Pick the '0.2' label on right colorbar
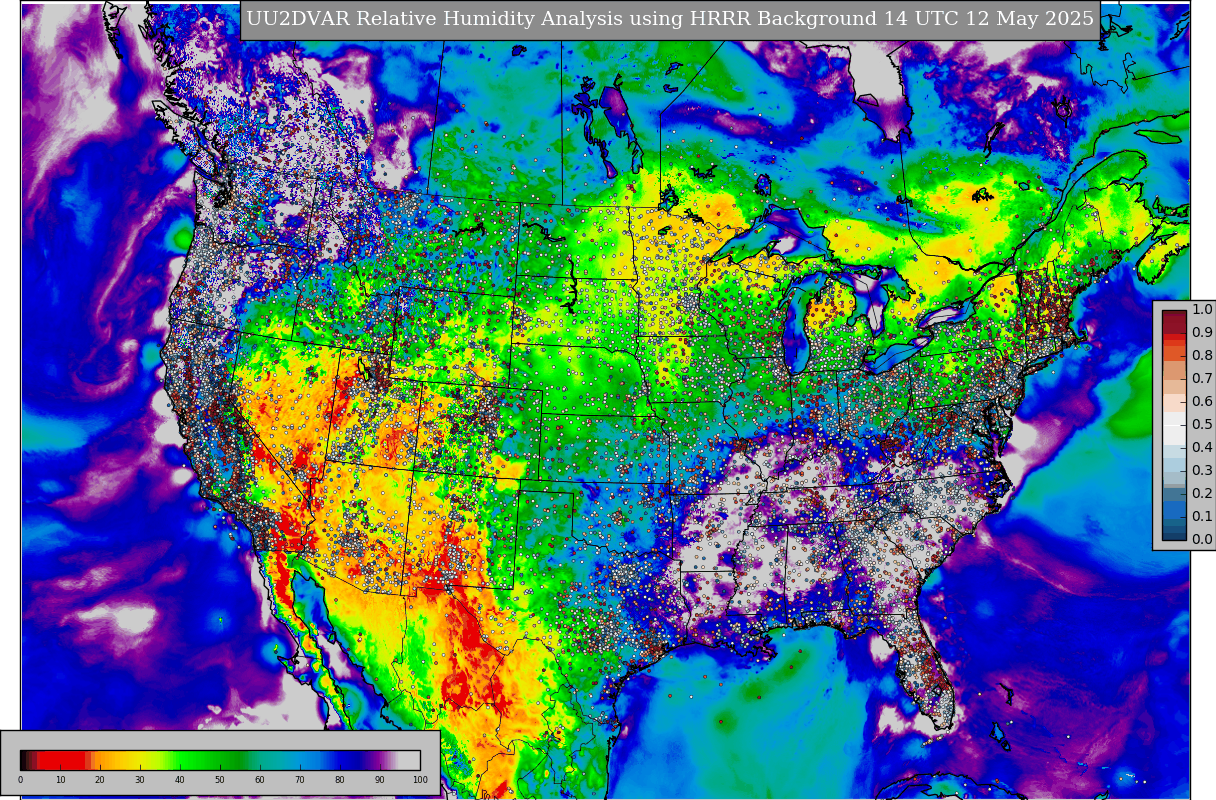This screenshot has width=1216, height=800. [x=1202, y=493]
